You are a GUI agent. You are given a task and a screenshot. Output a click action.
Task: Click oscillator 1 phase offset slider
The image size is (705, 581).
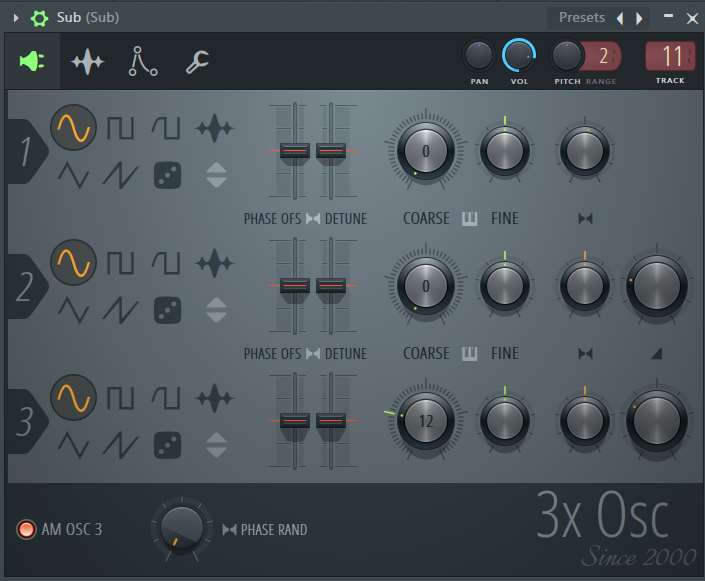click(295, 151)
